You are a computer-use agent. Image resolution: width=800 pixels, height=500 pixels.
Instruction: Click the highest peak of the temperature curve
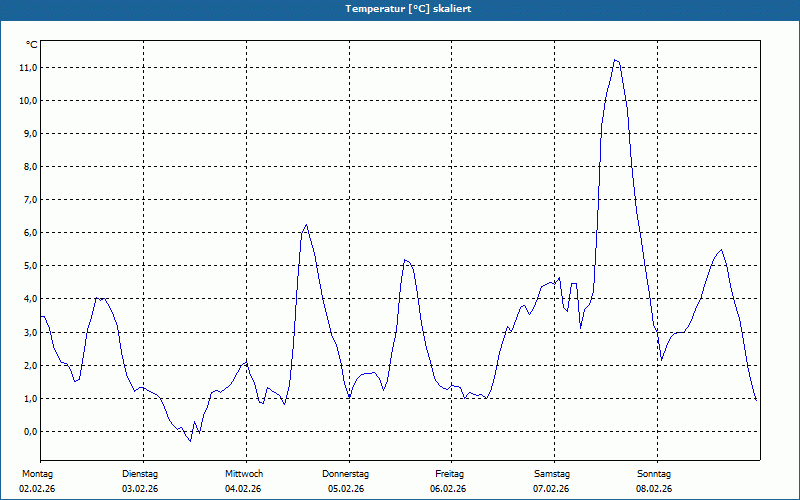pyautogui.click(x=615, y=60)
